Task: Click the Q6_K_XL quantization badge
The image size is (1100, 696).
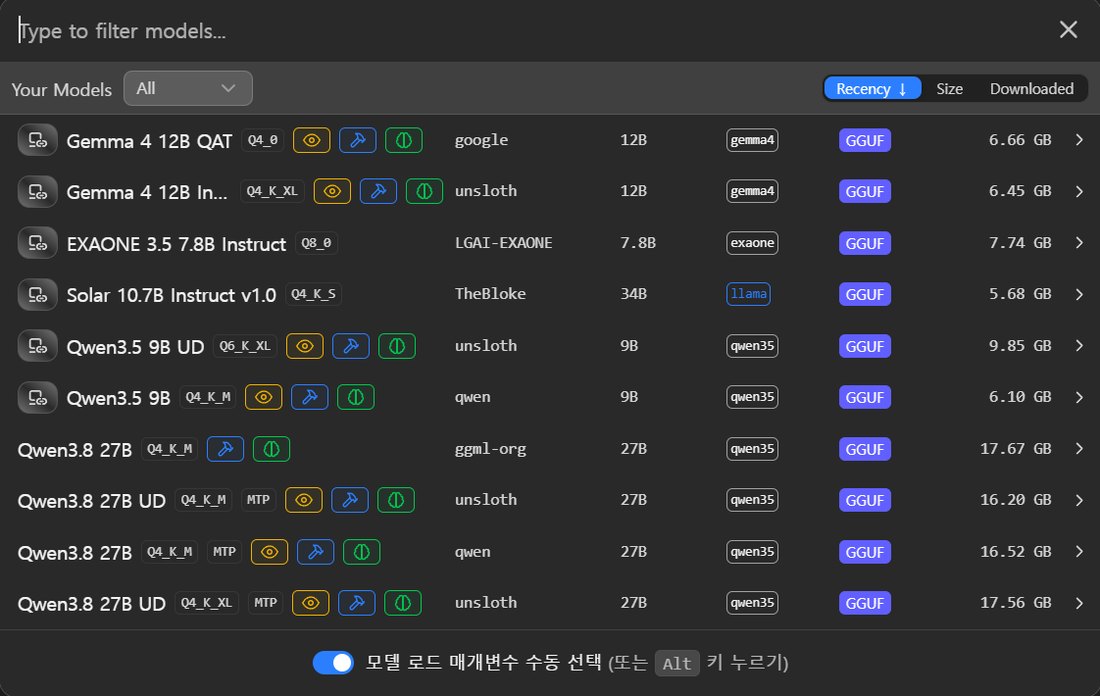Action: coord(245,346)
